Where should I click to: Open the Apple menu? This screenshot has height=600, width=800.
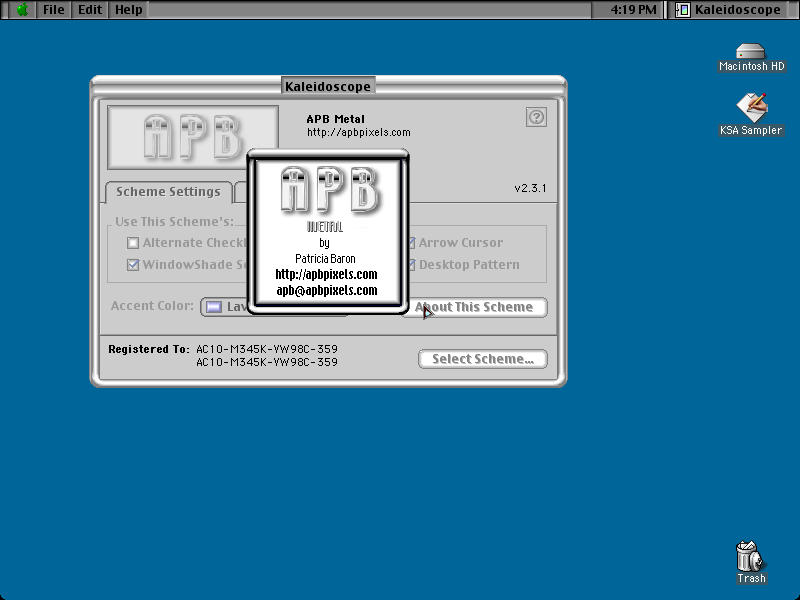[22, 10]
